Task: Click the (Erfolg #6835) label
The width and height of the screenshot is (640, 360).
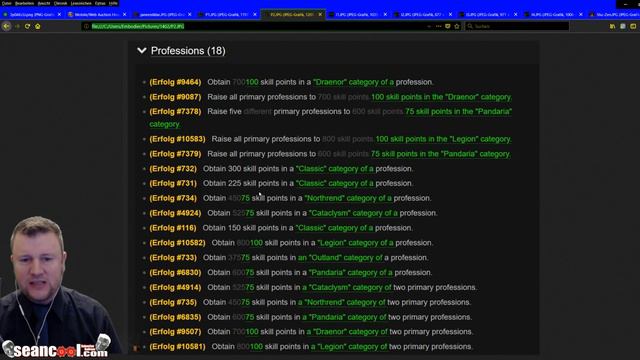Action: click(175, 317)
